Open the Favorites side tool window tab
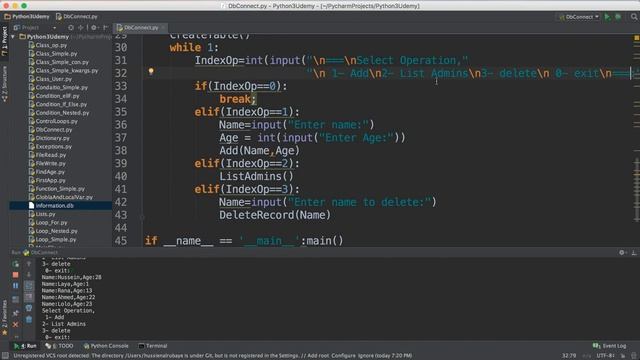640x360 pixels. pos(4,318)
